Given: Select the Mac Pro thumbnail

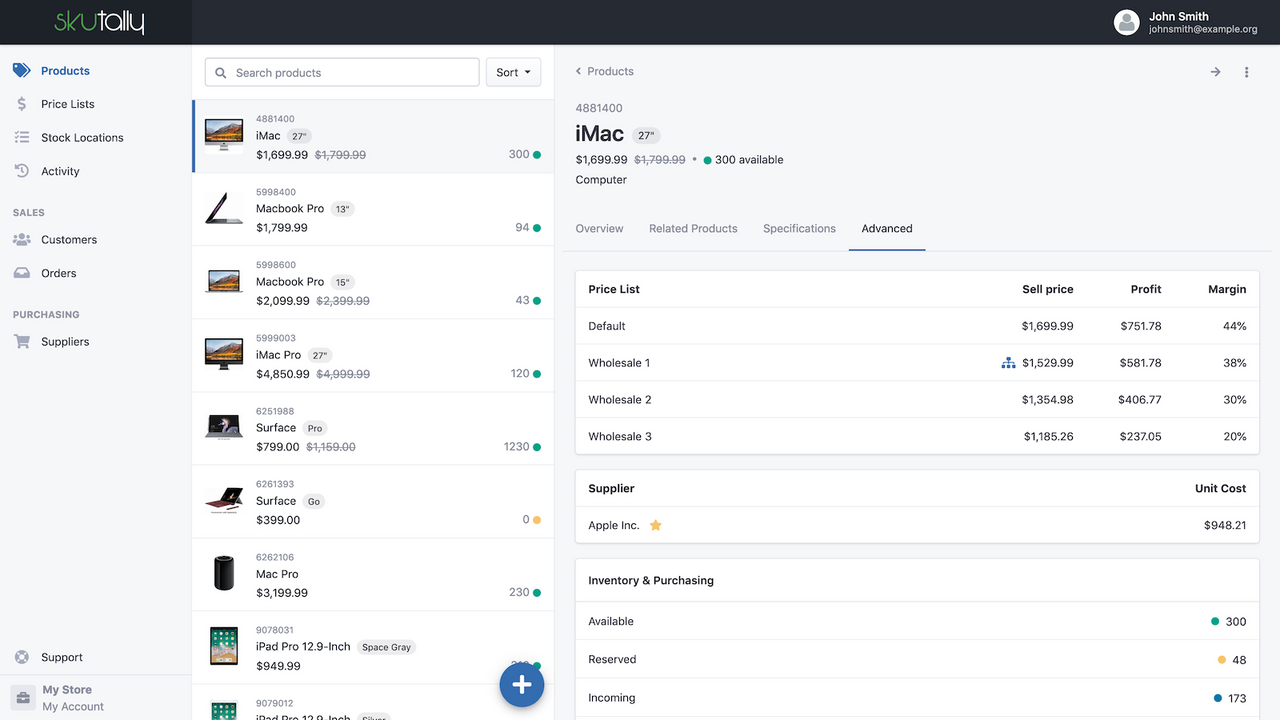Looking at the screenshot, I should pyautogui.click(x=224, y=573).
